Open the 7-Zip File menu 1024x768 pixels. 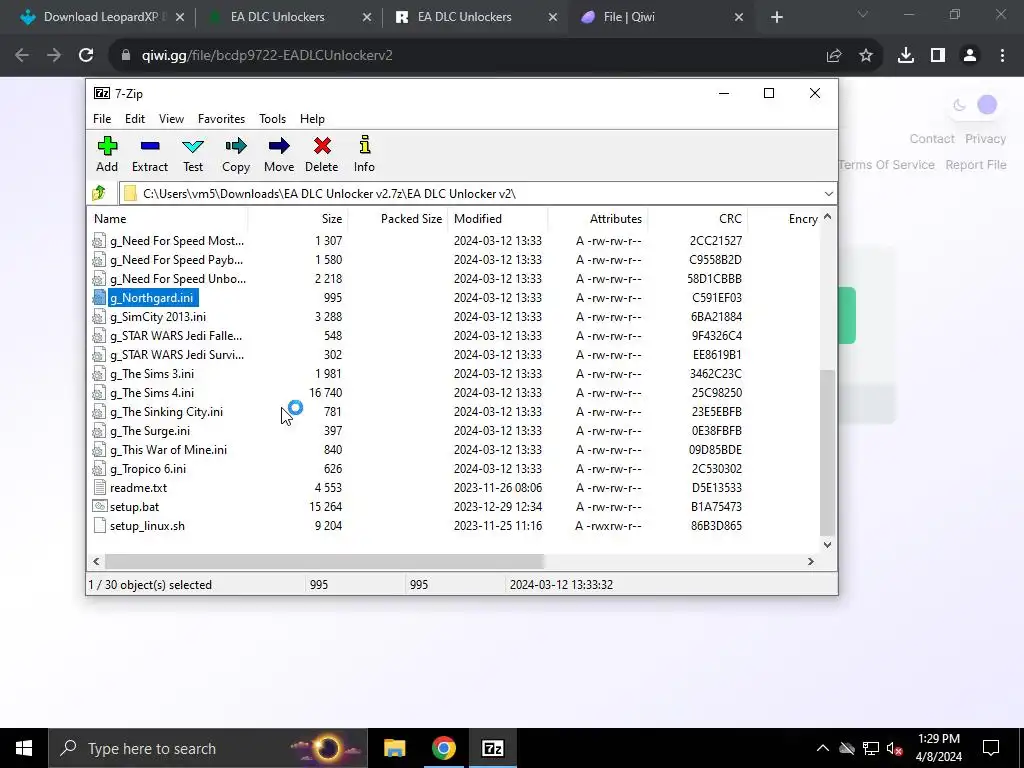[102, 119]
